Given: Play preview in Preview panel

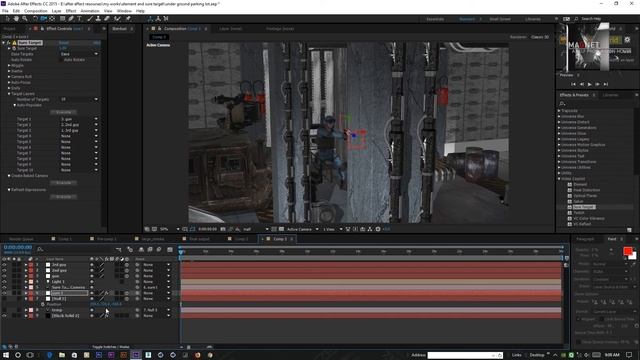Looking at the screenshot, I should (589, 84).
